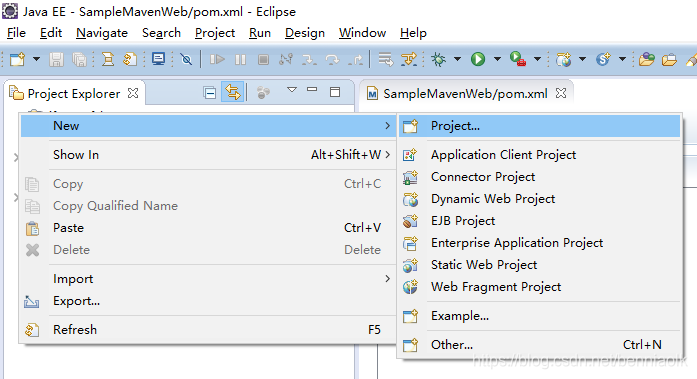The image size is (697, 379).
Task: Click the Suspend pause icon
Action: (240, 59)
